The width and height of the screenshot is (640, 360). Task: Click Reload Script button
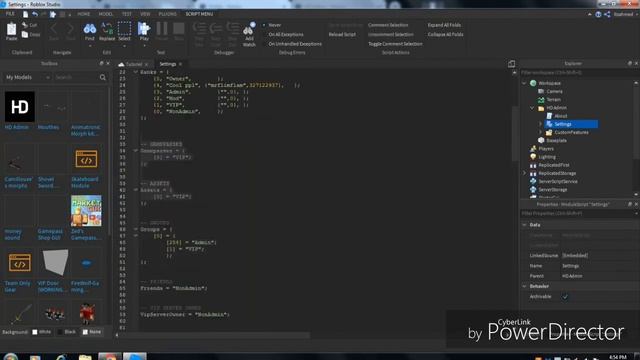(342, 35)
